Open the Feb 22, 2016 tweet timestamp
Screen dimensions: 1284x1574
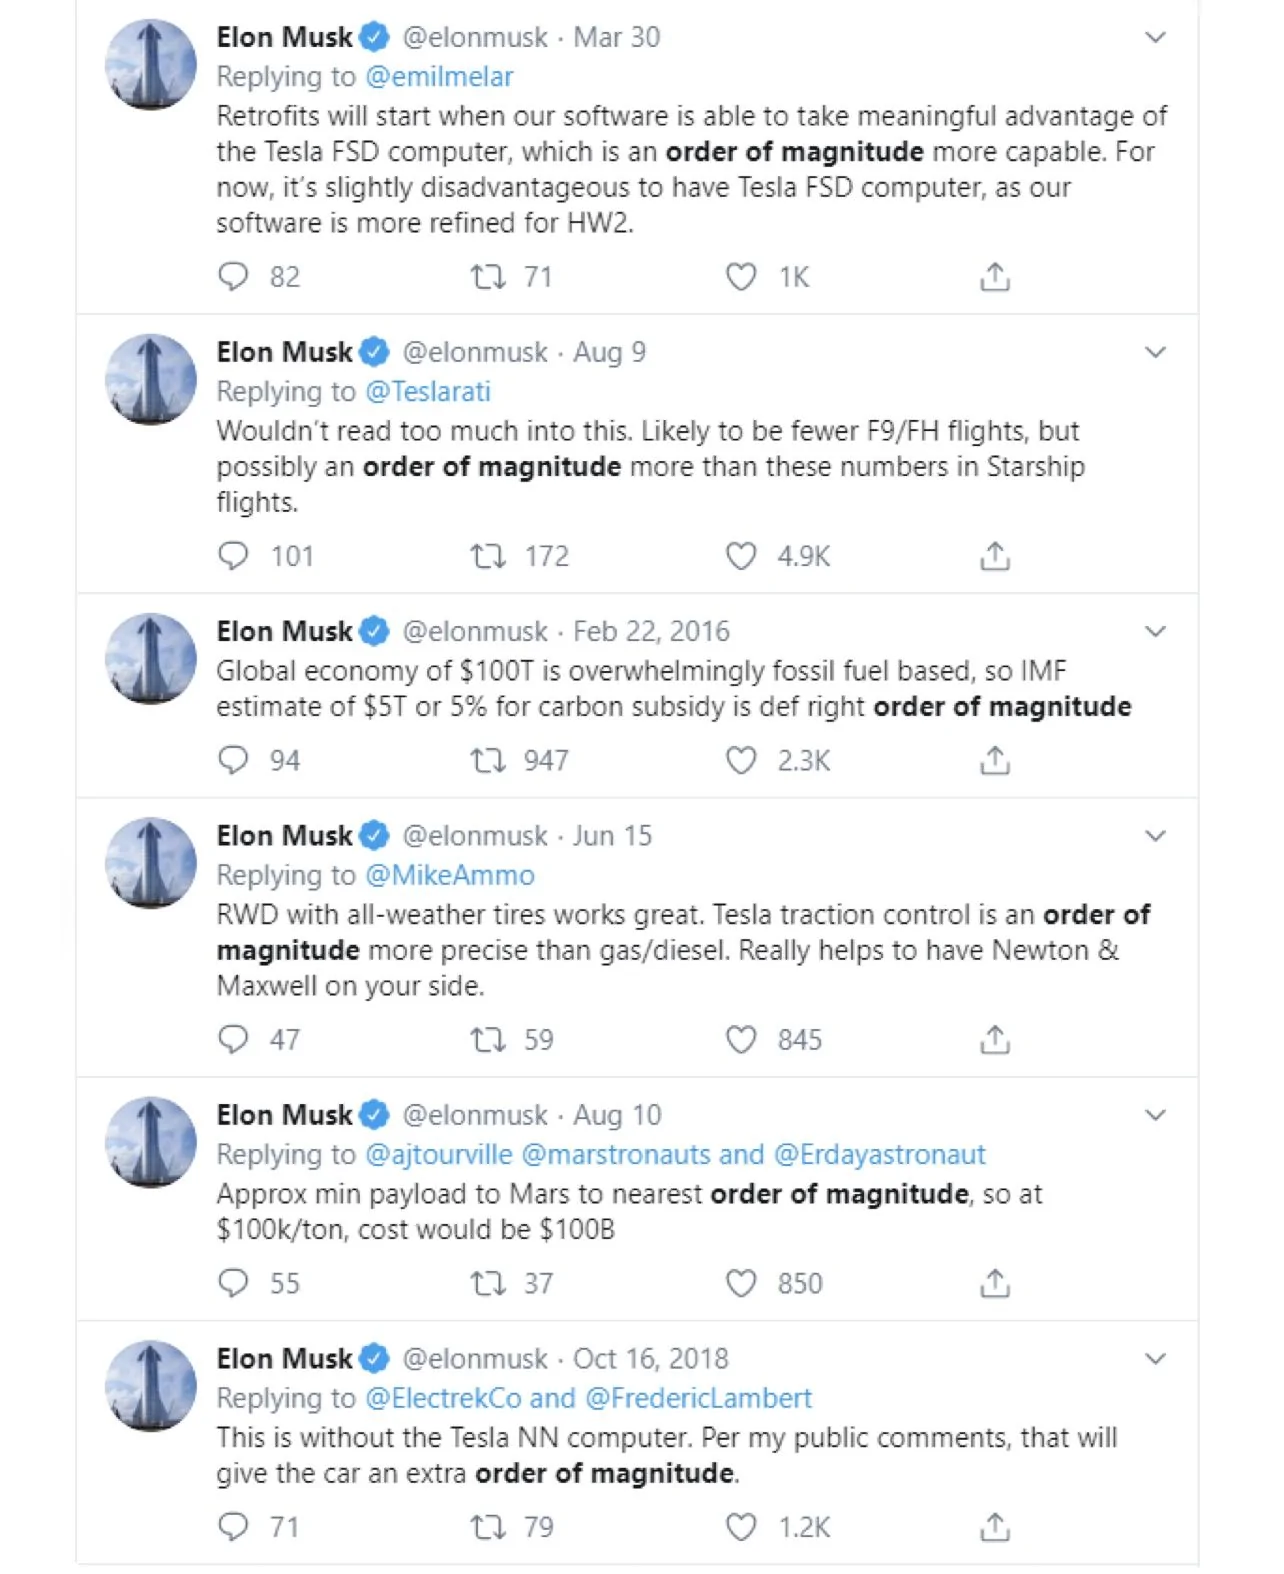(651, 631)
